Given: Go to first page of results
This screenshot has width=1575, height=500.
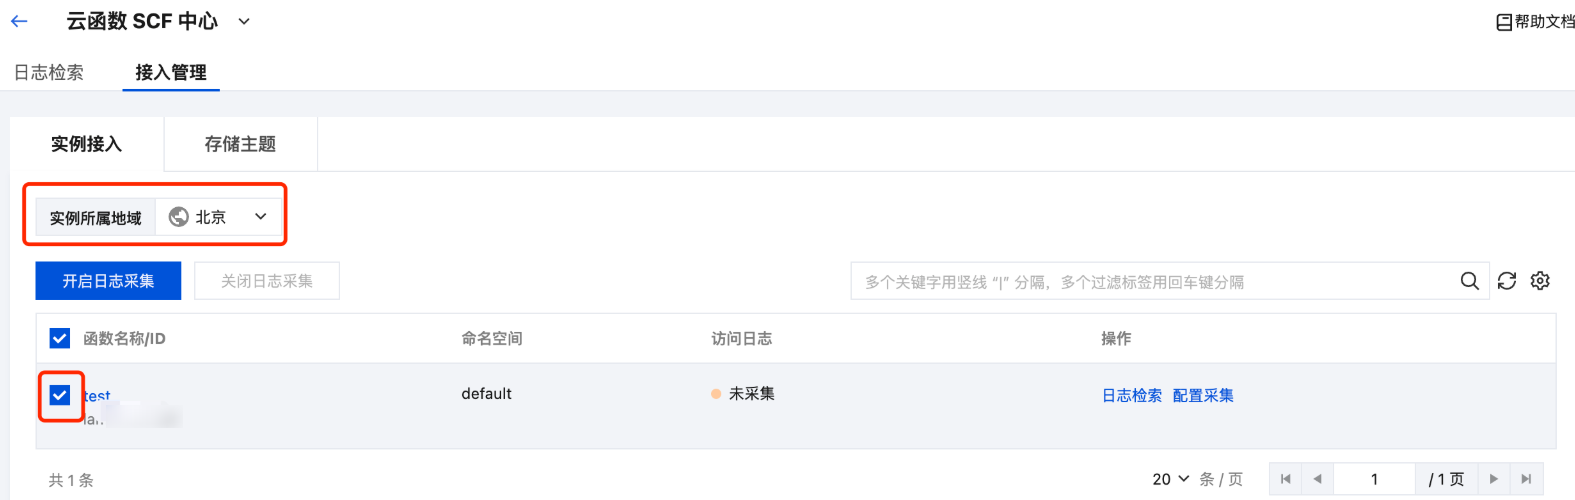Looking at the screenshot, I should pyautogui.click(x=1286, y=479).
